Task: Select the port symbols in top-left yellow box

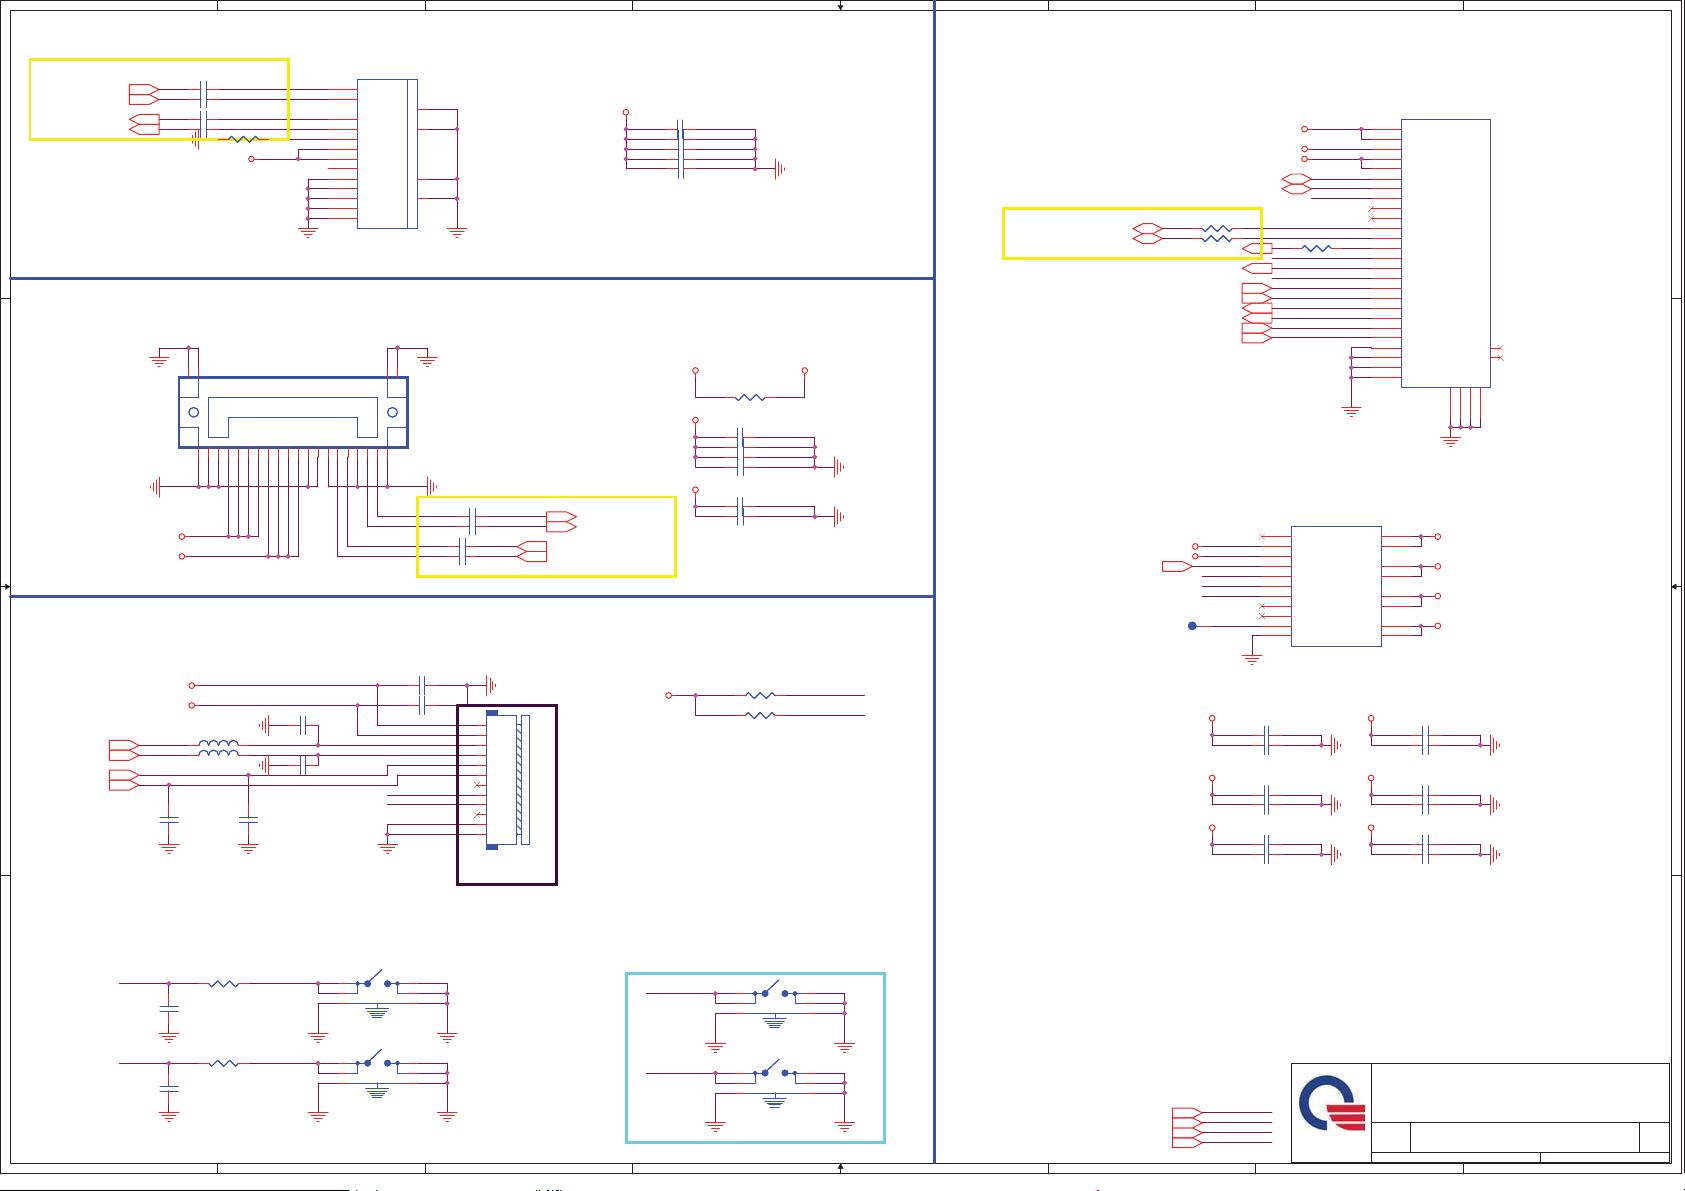Action: (x=144, y=109)
